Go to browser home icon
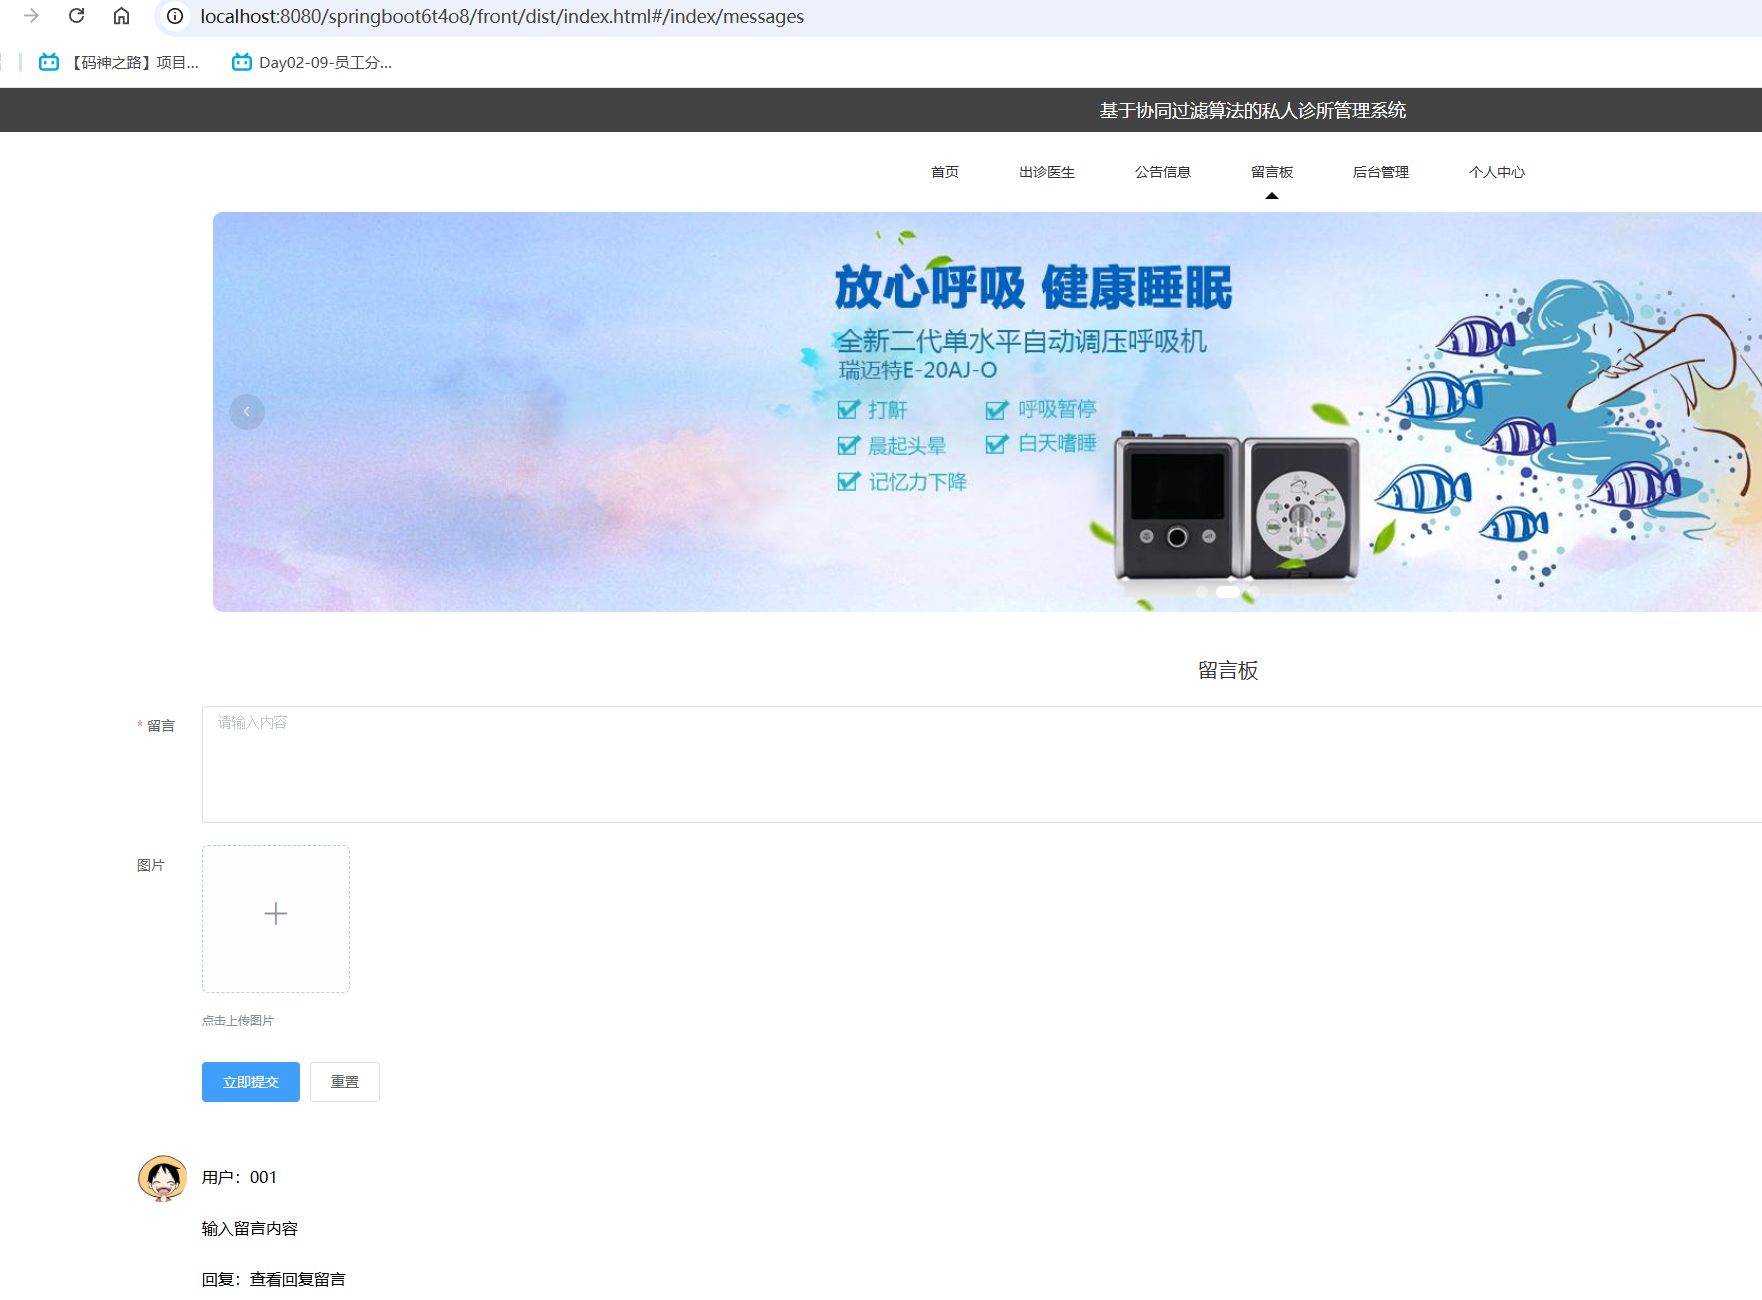The width and height of the screenshot is (1762, 1300). coord(121,16)
